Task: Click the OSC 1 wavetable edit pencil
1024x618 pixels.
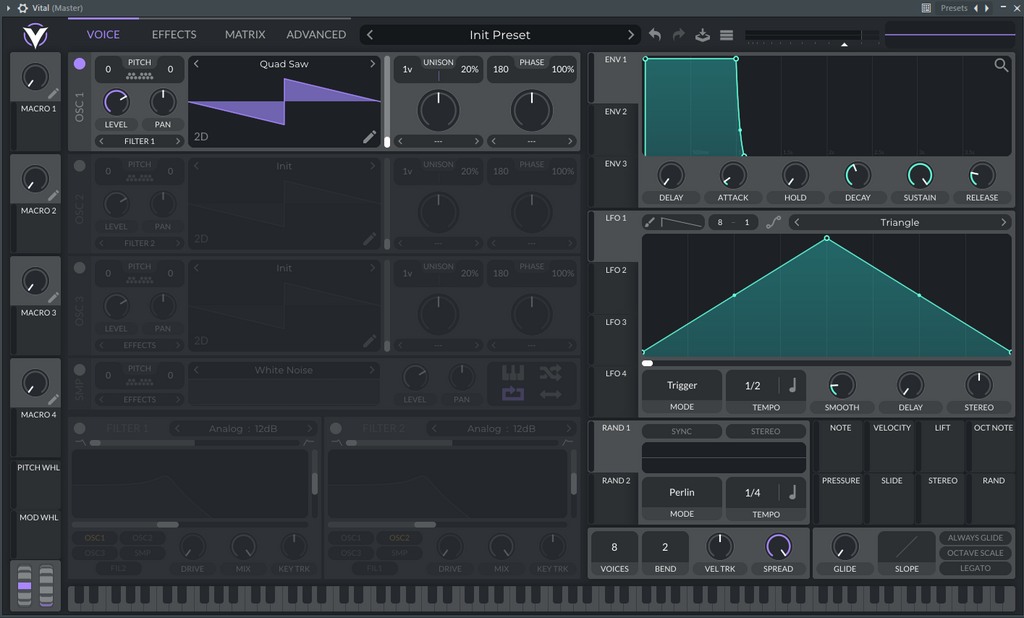Action: pos(370,136)
